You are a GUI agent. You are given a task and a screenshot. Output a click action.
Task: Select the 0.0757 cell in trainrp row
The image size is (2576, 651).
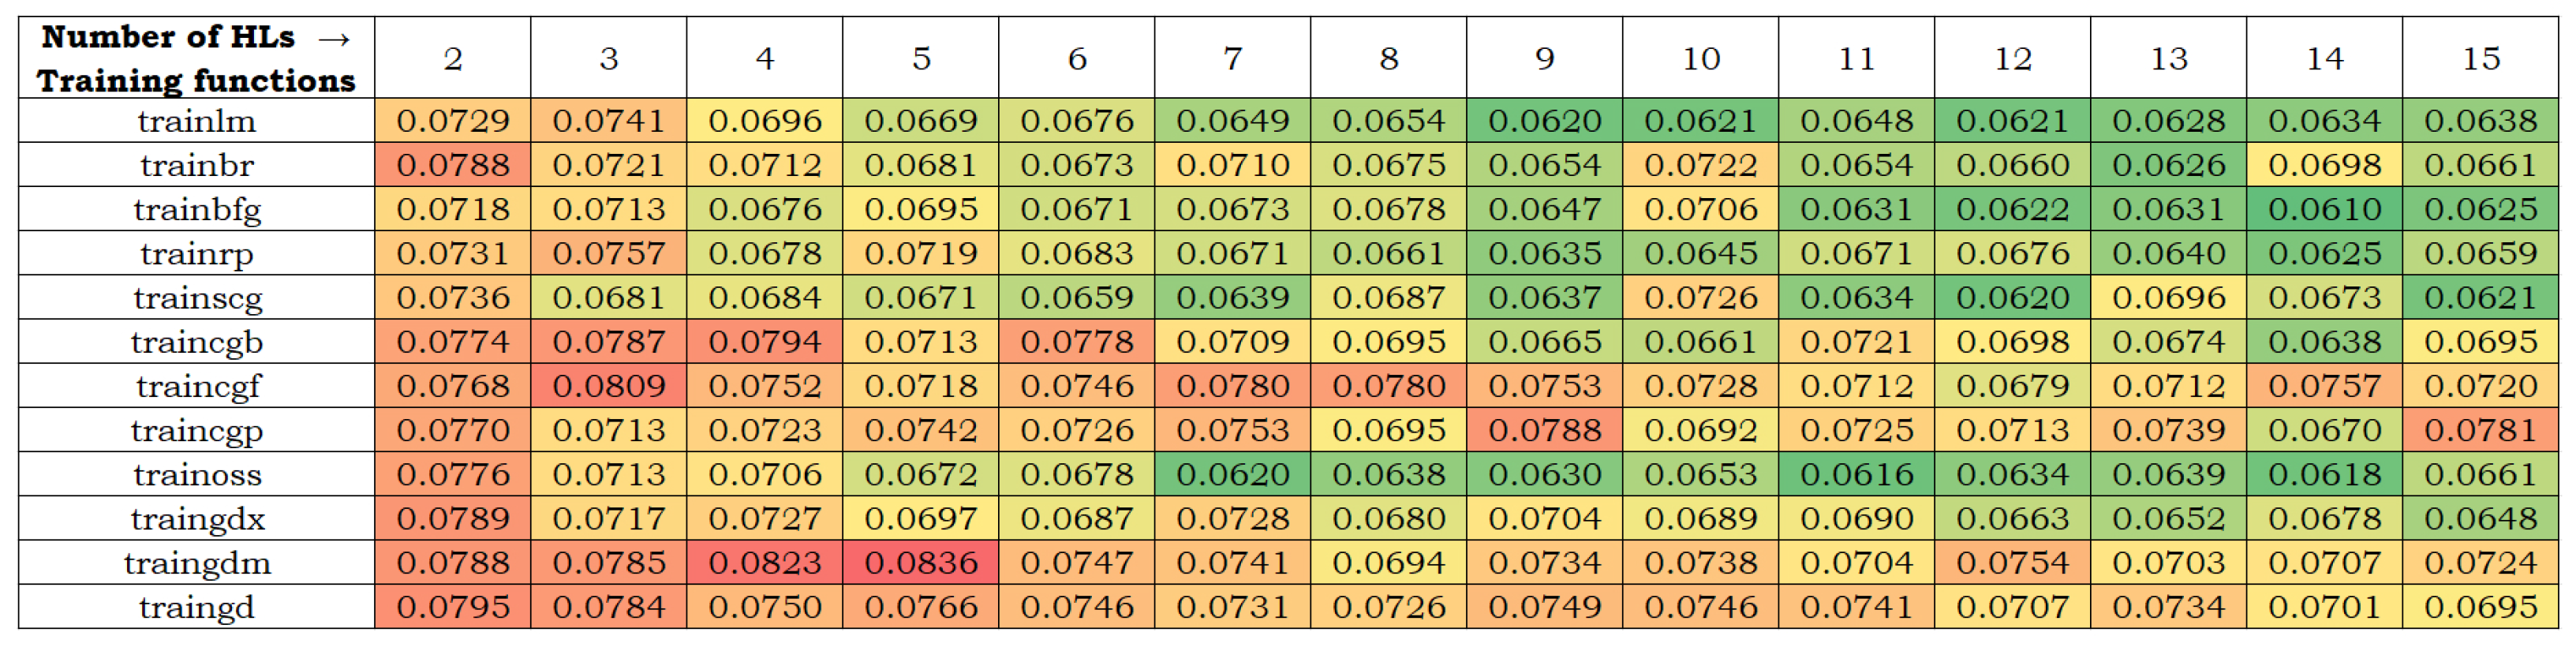click(609, 253)
